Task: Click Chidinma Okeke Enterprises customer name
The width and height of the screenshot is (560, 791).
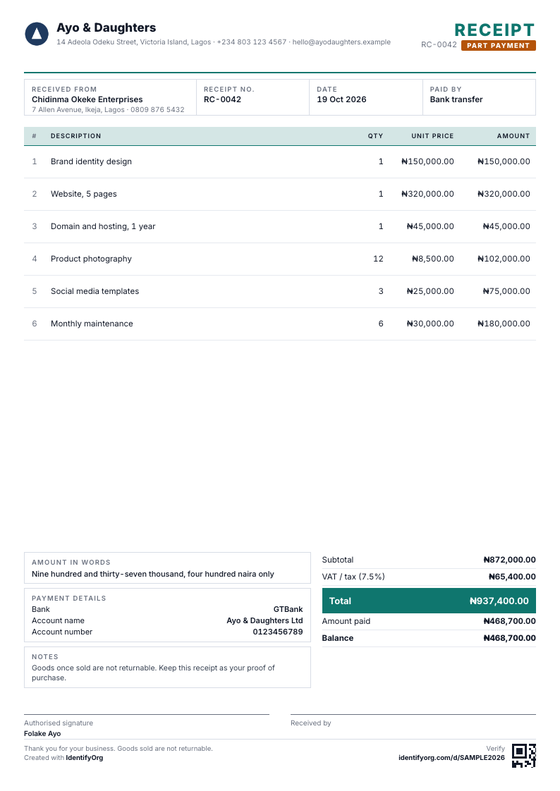Action: tap(87, 99)
